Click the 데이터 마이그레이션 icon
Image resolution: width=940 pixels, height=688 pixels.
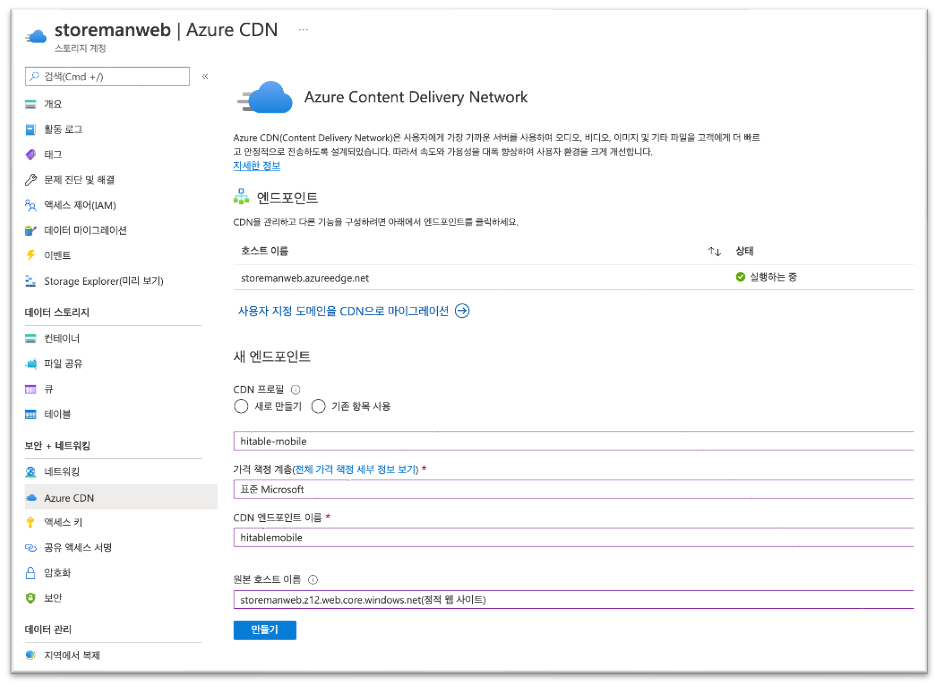click(31, 230)
